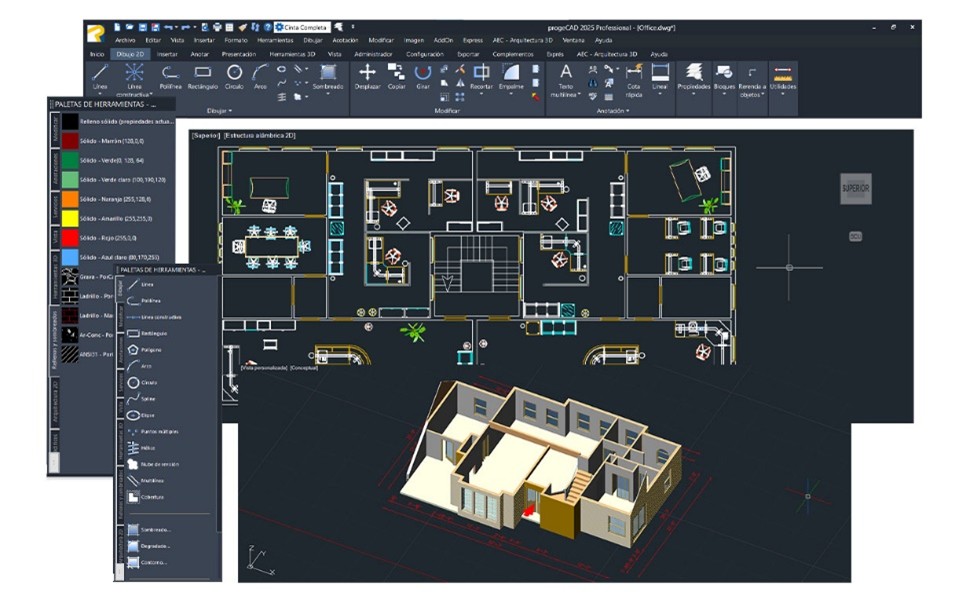Image resolution: width=966 pixels, height=607 pixels.
Task: Select the Línea tool in the ribbon
Action: (99, 76)
